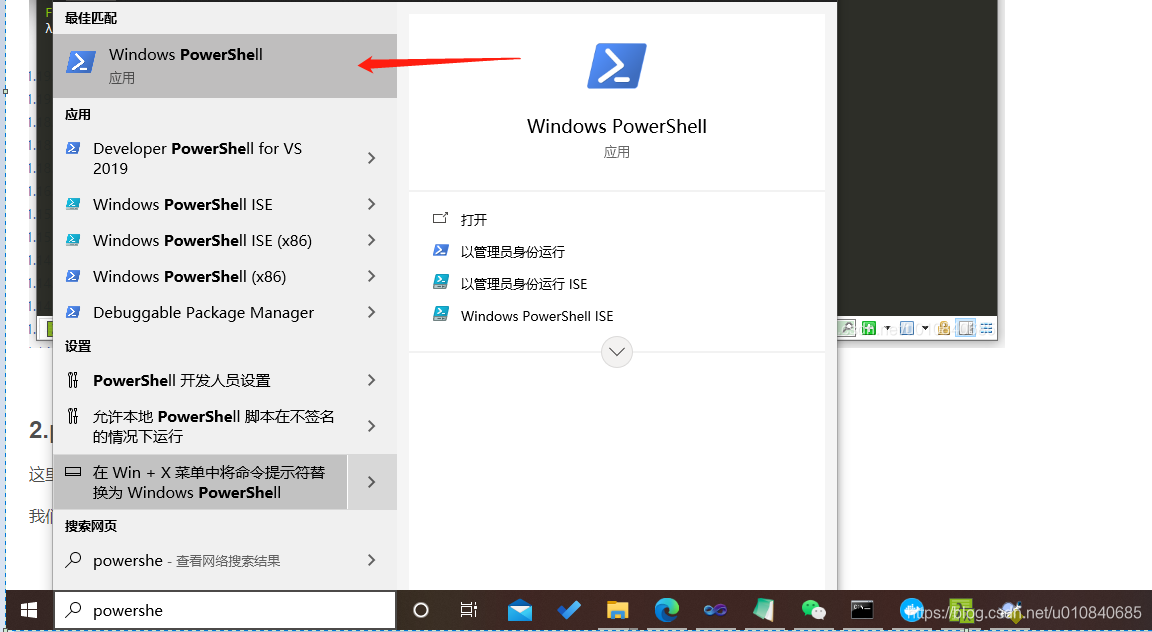
Task: Open dropdown arrow next to green plus button
Action: 888,328
